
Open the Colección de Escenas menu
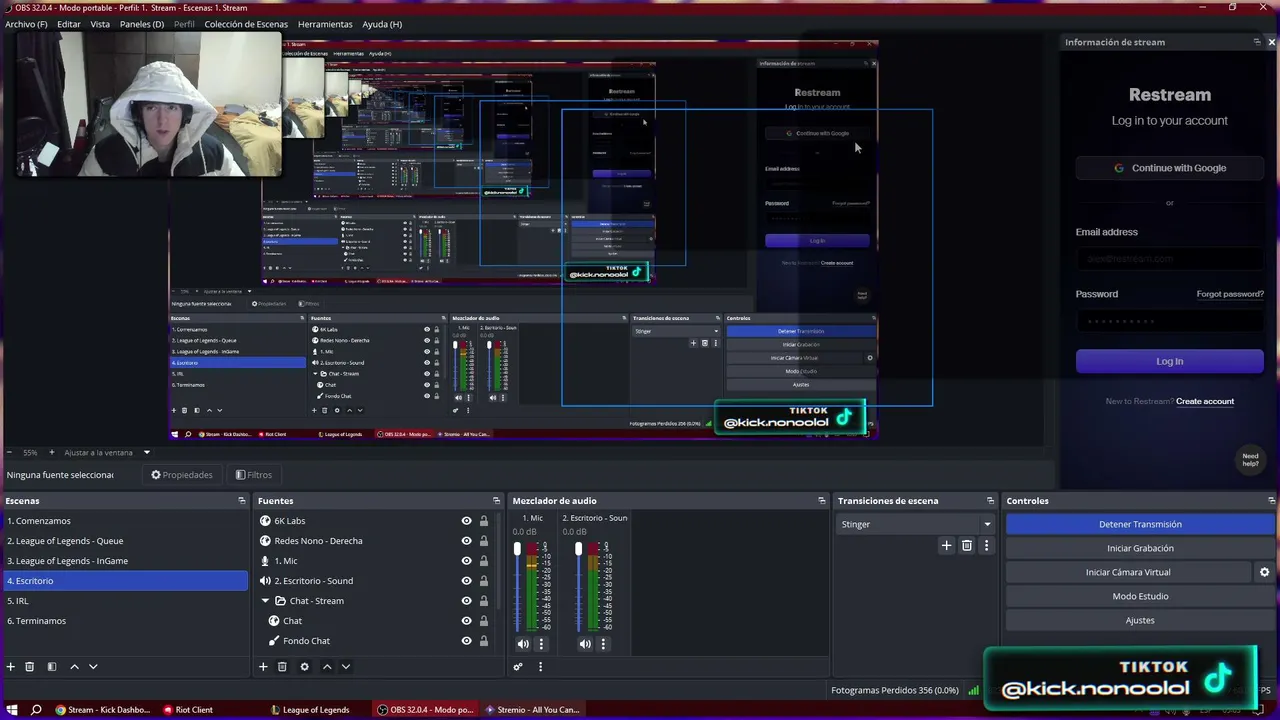246,24
